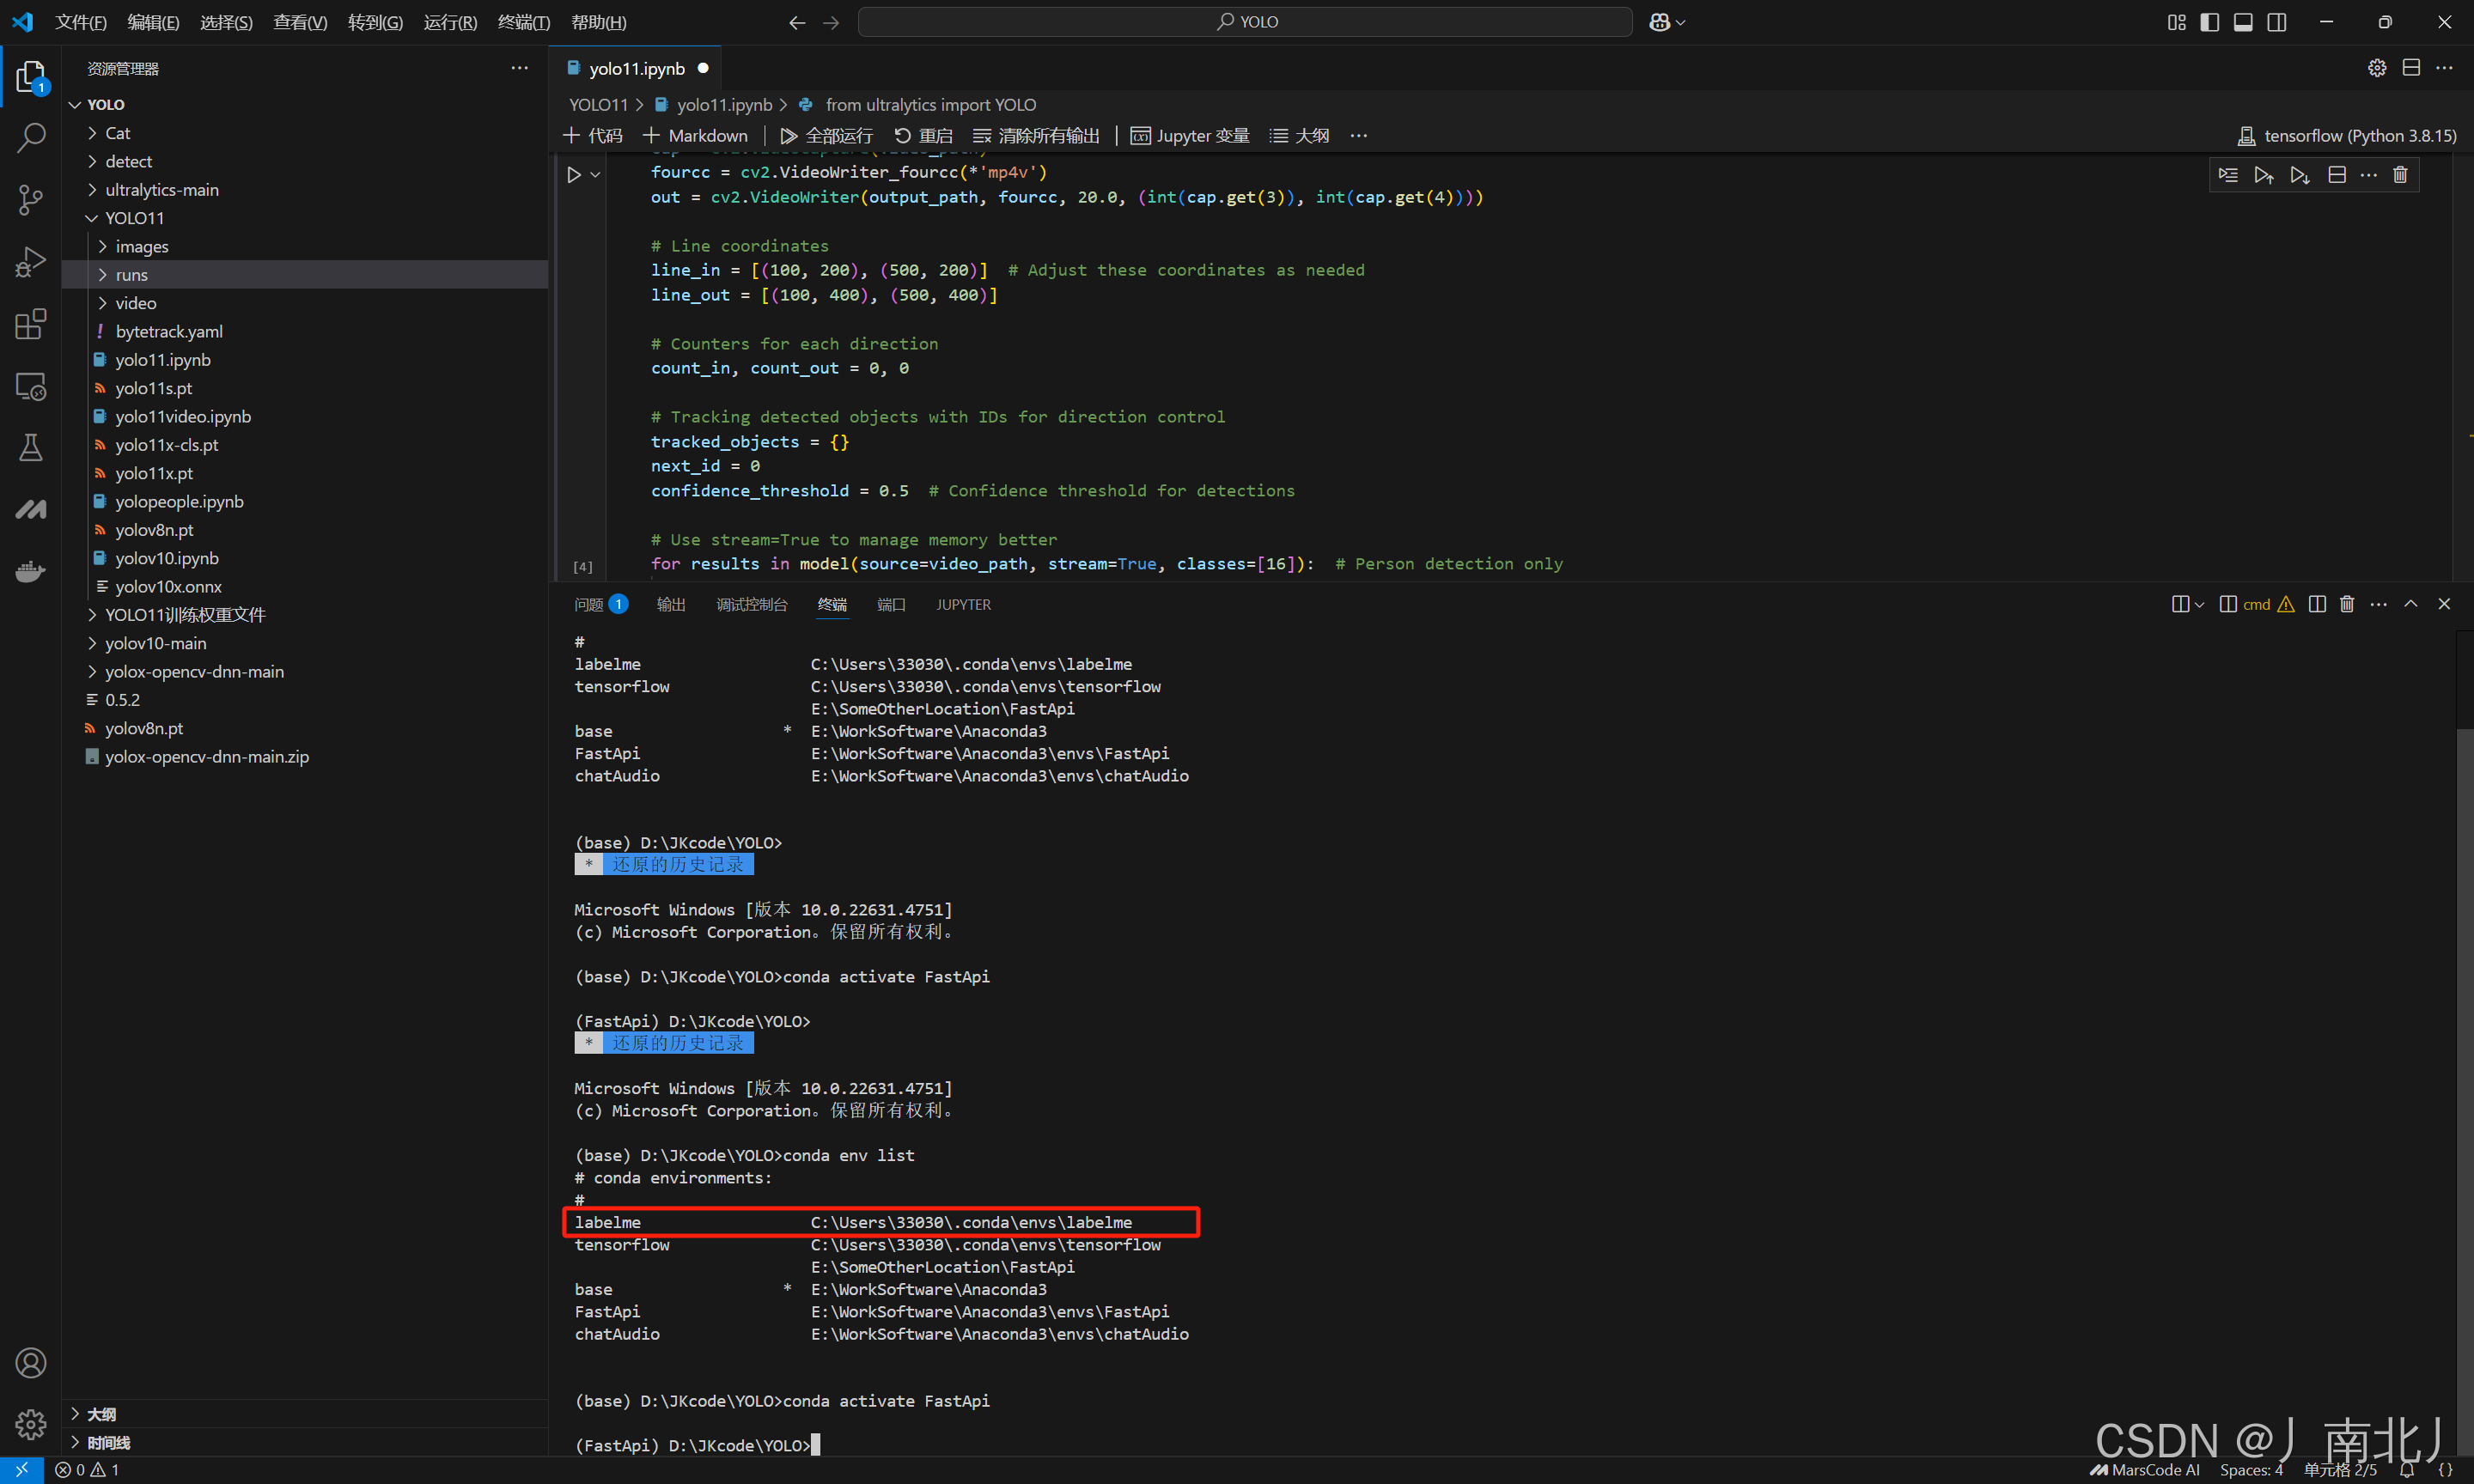
Task: Open yolo11video.ipynb in the explorer
Action: tap(183, 416)
